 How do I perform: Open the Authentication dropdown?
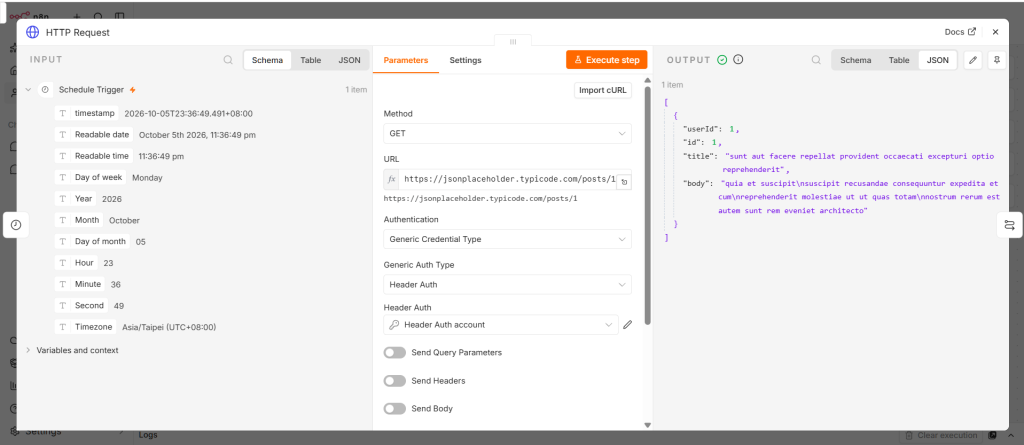(507, 239)
